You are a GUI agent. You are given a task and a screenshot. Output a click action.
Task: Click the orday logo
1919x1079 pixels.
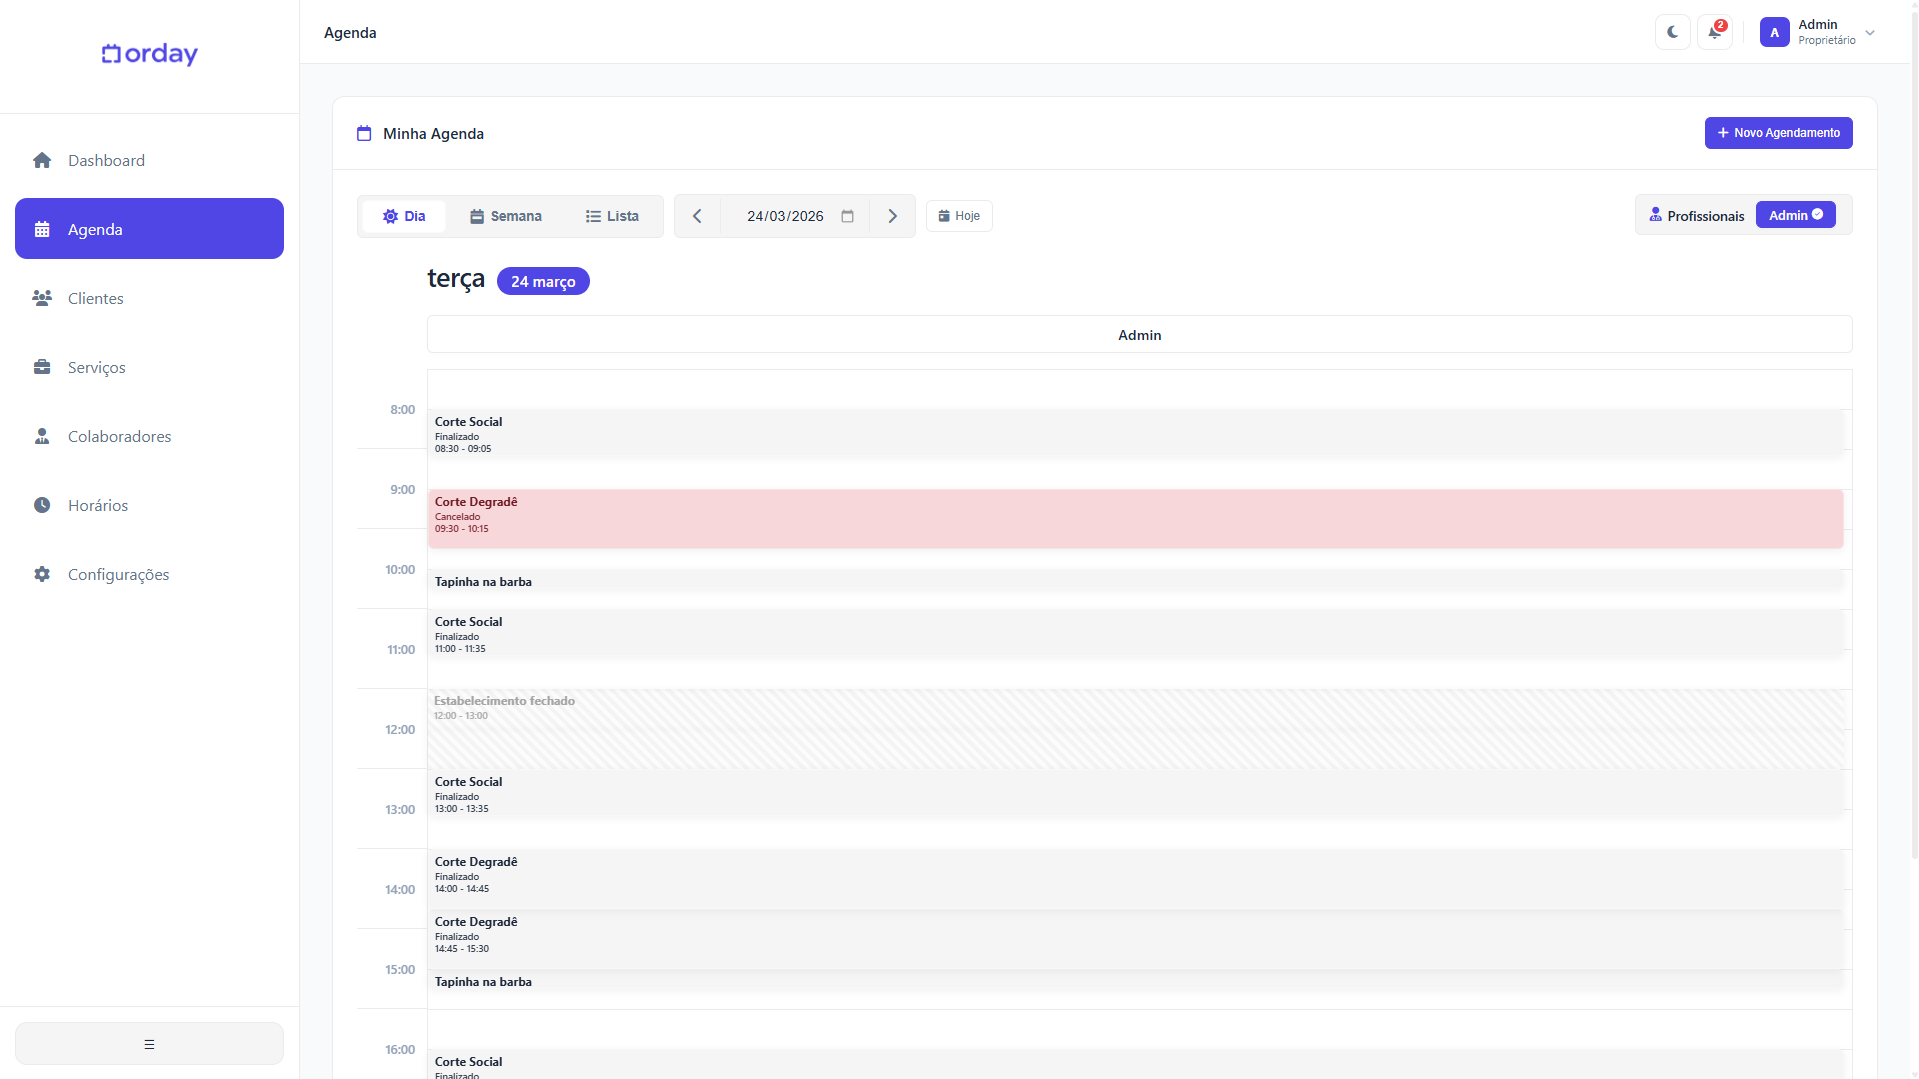(150, 54)
